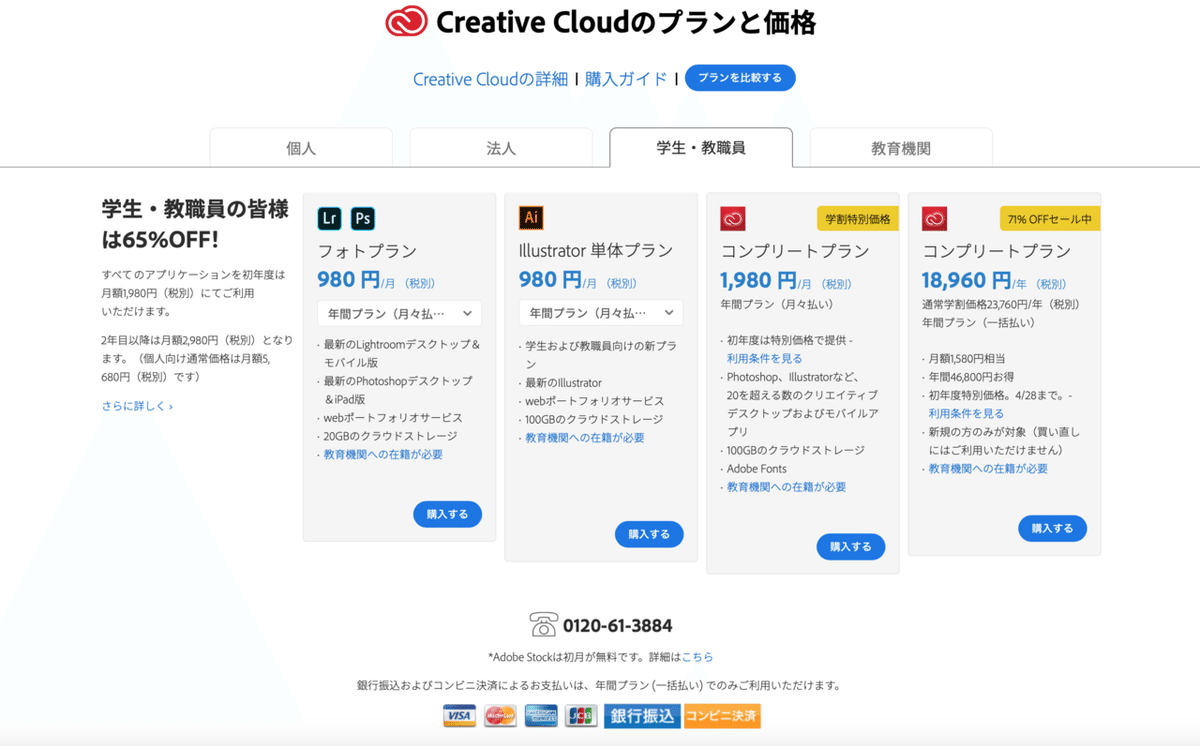This screenshot has width=1200, height=746.
Task: Click the VISA card icon
Action: pos(459,716)
